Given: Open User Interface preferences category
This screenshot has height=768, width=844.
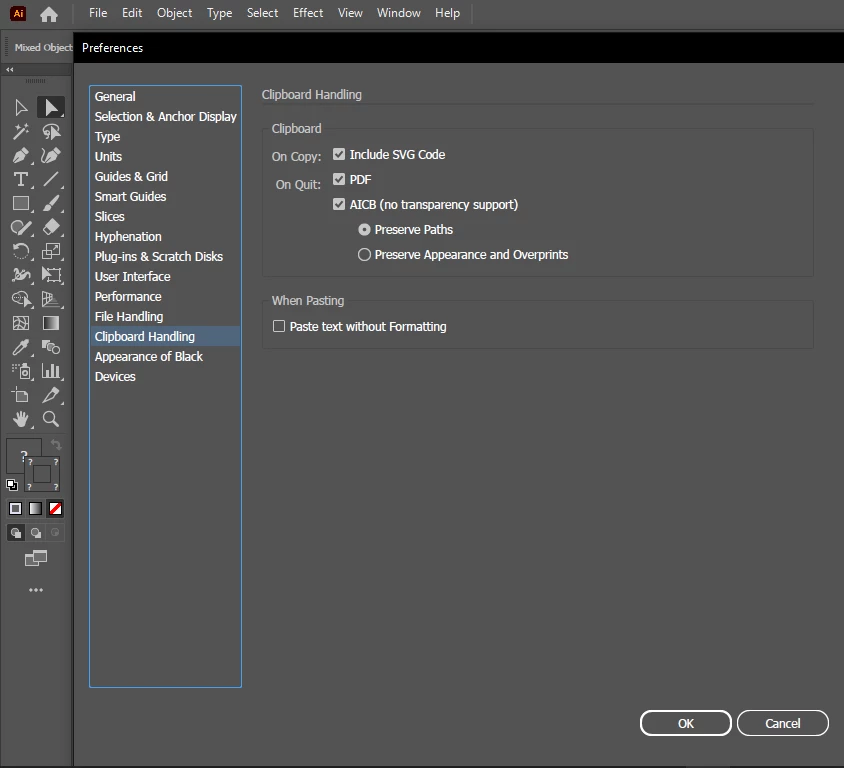Looking at the screenshot, I should [165, 277].
